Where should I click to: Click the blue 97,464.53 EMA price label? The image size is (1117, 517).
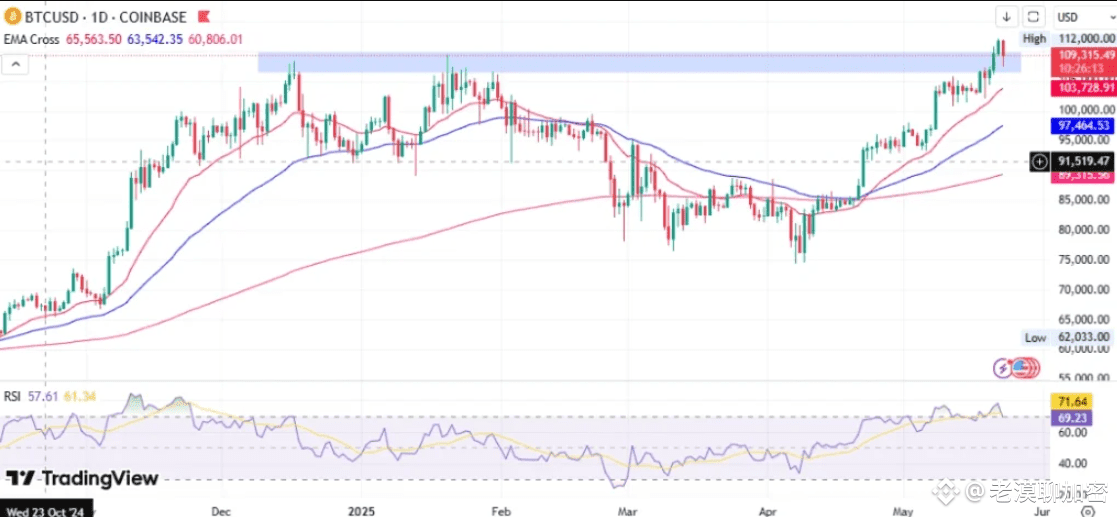click(x=1082, y=125)
